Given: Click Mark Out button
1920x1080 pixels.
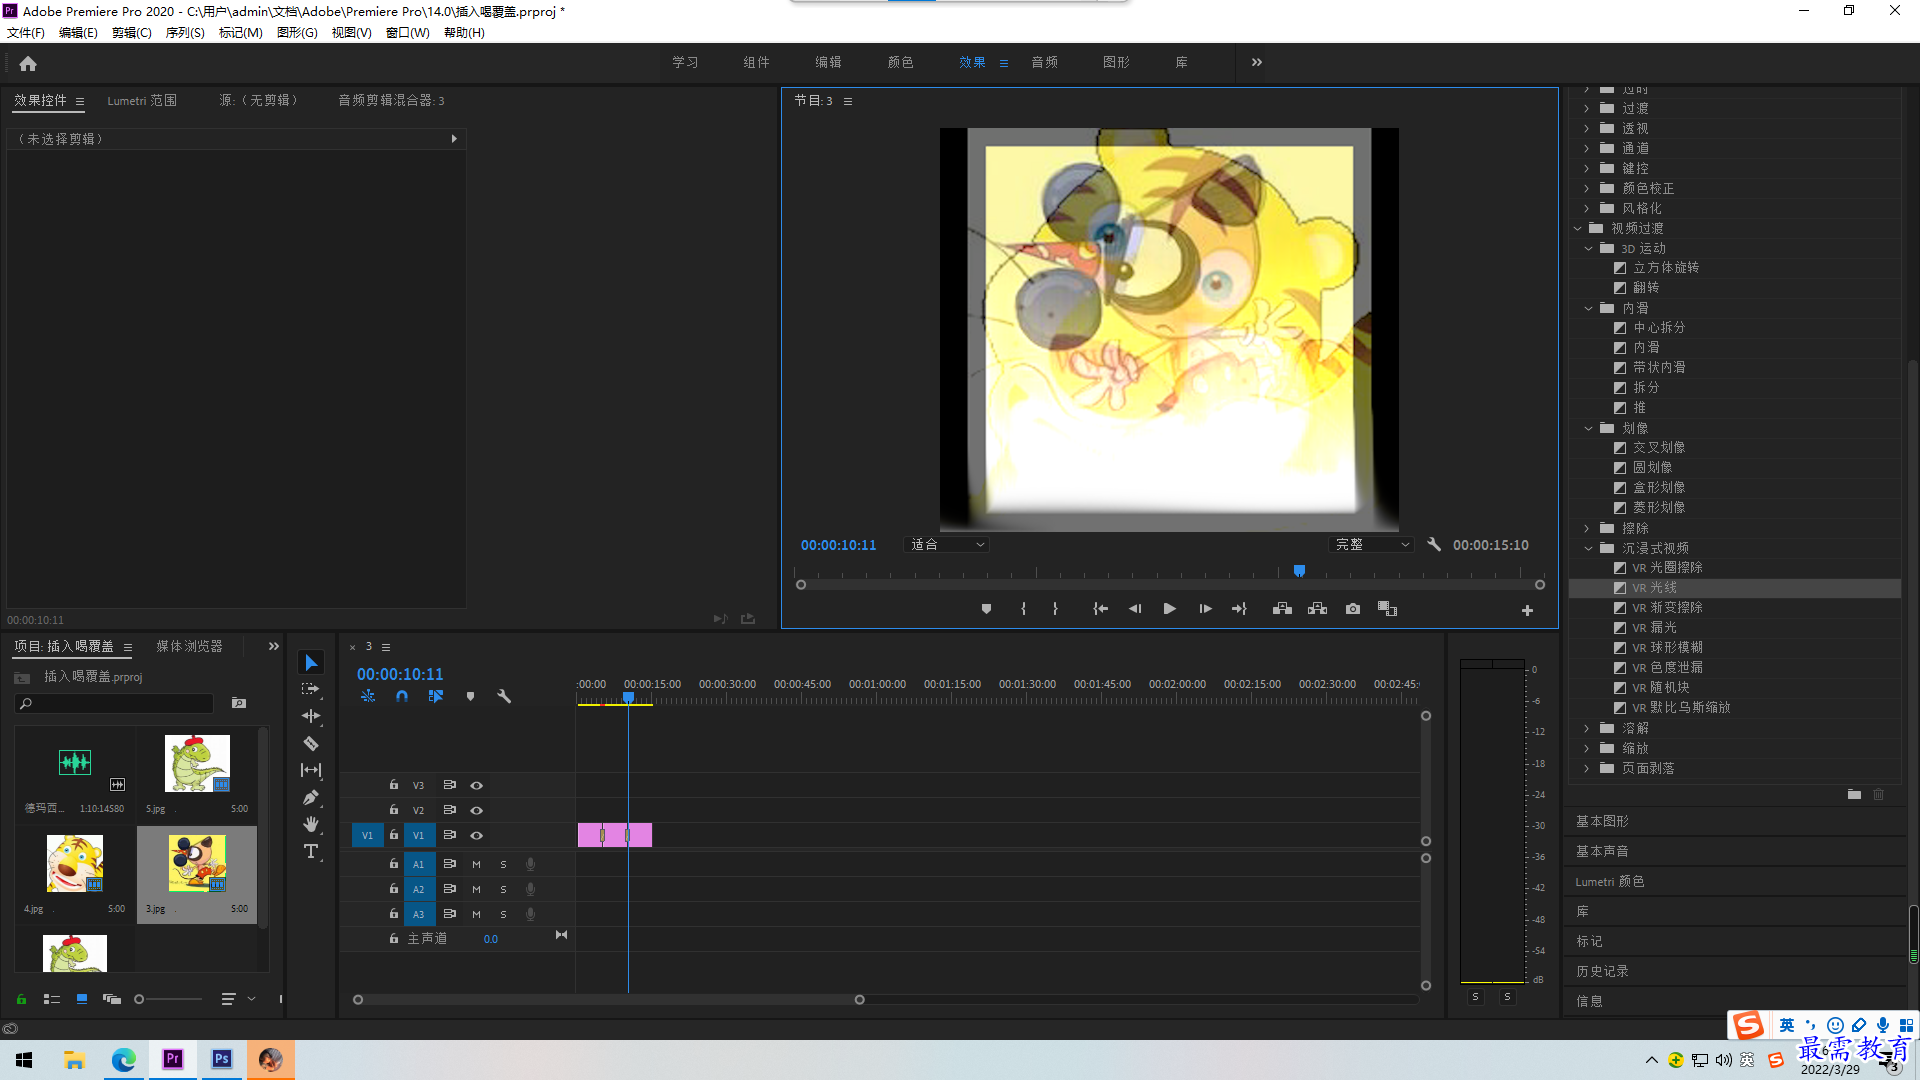Looking at the screenshot, I should 1055,609.
